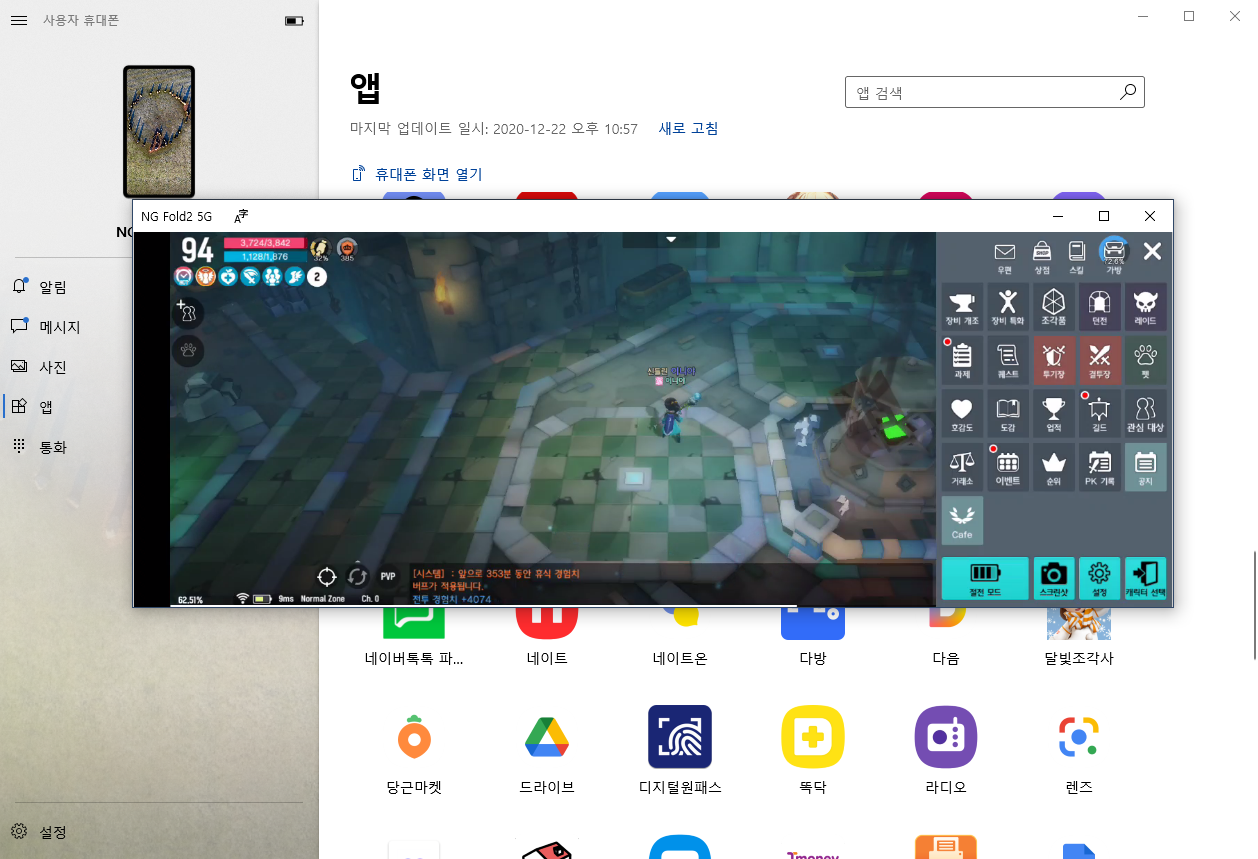Open the 가방 bag inventory icon
This screenshot has height=859, width=1258.
coord(1114,256)
